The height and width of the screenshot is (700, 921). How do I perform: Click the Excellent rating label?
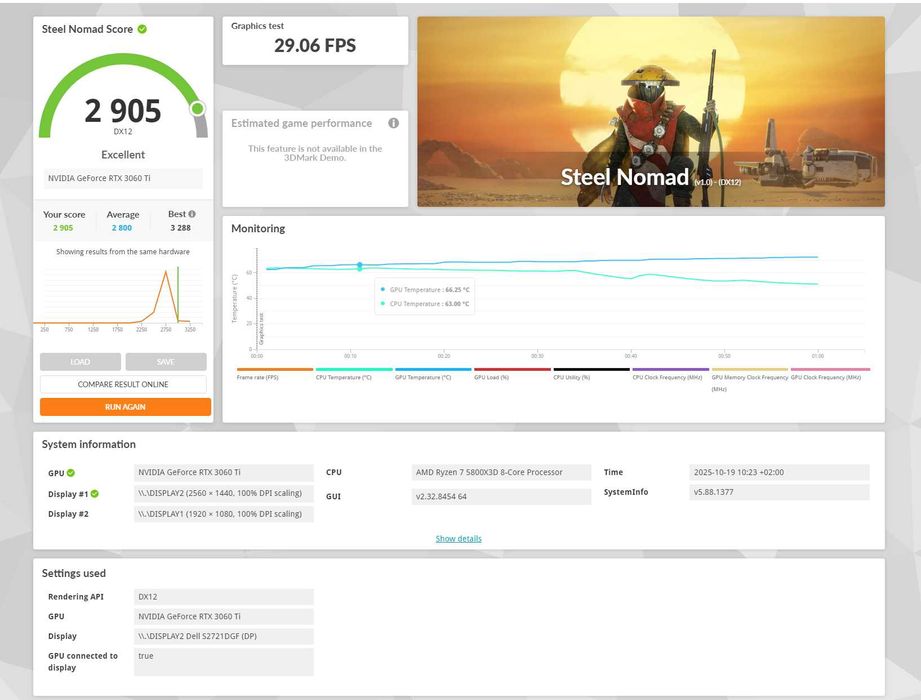(x=123, y=154)
